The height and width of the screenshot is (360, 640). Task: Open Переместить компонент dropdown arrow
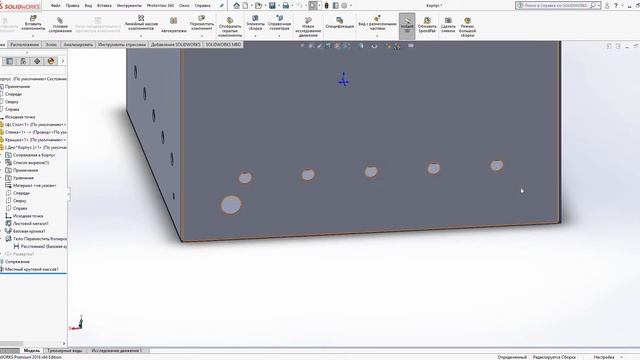(202, 36)
